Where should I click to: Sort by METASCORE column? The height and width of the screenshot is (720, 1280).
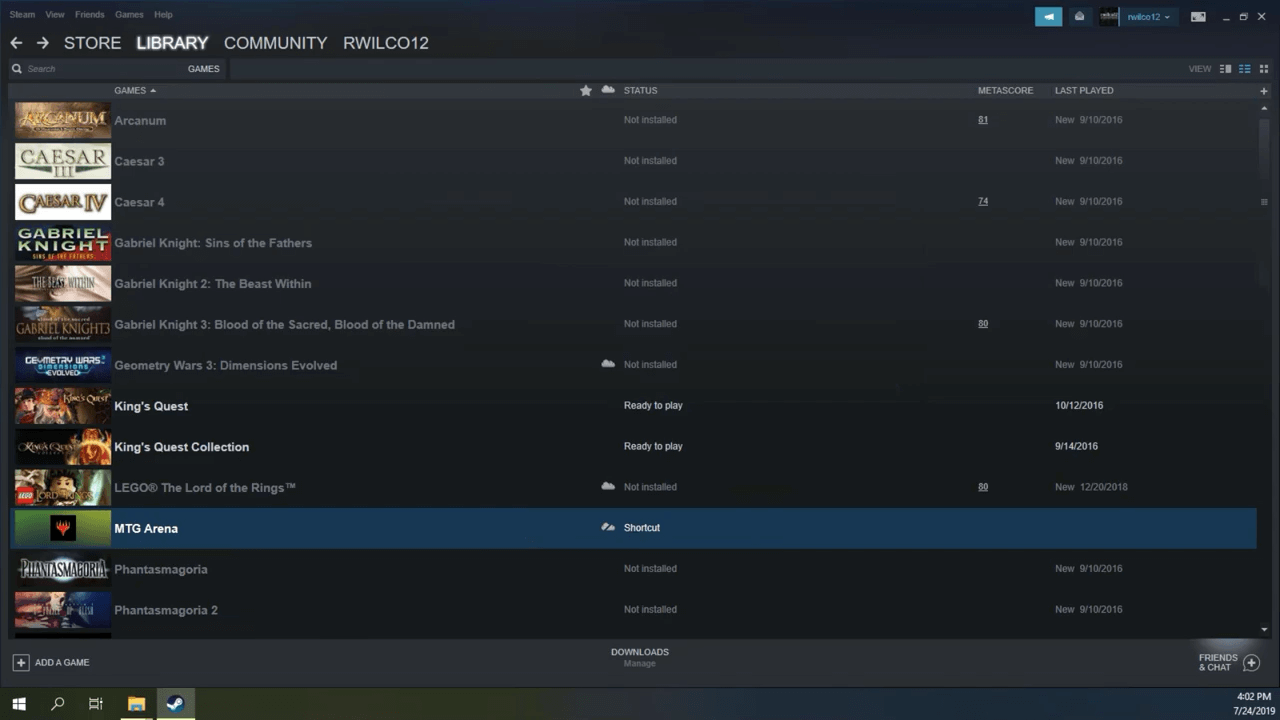[x=1005, y=90]
